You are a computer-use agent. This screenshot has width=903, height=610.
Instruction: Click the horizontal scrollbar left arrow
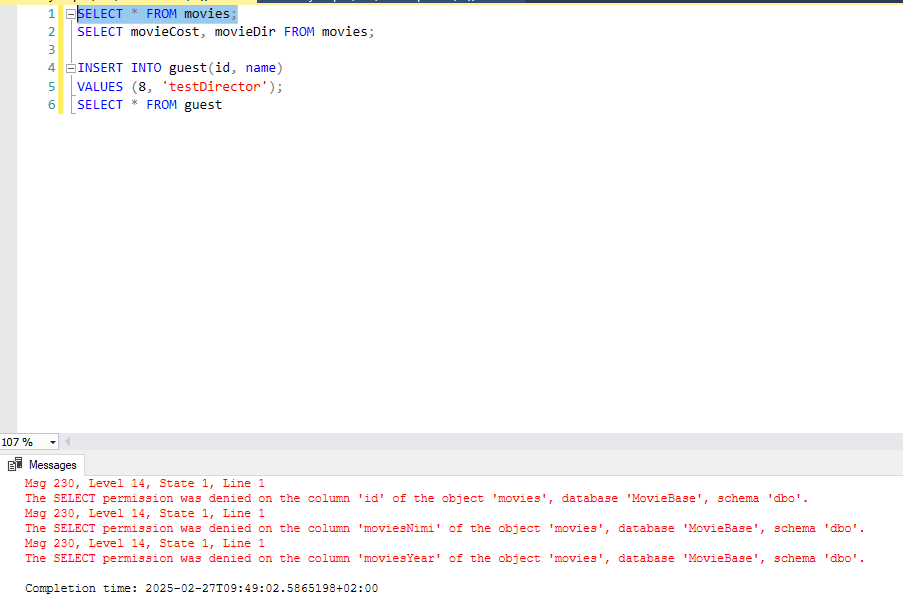coord(69,442)
